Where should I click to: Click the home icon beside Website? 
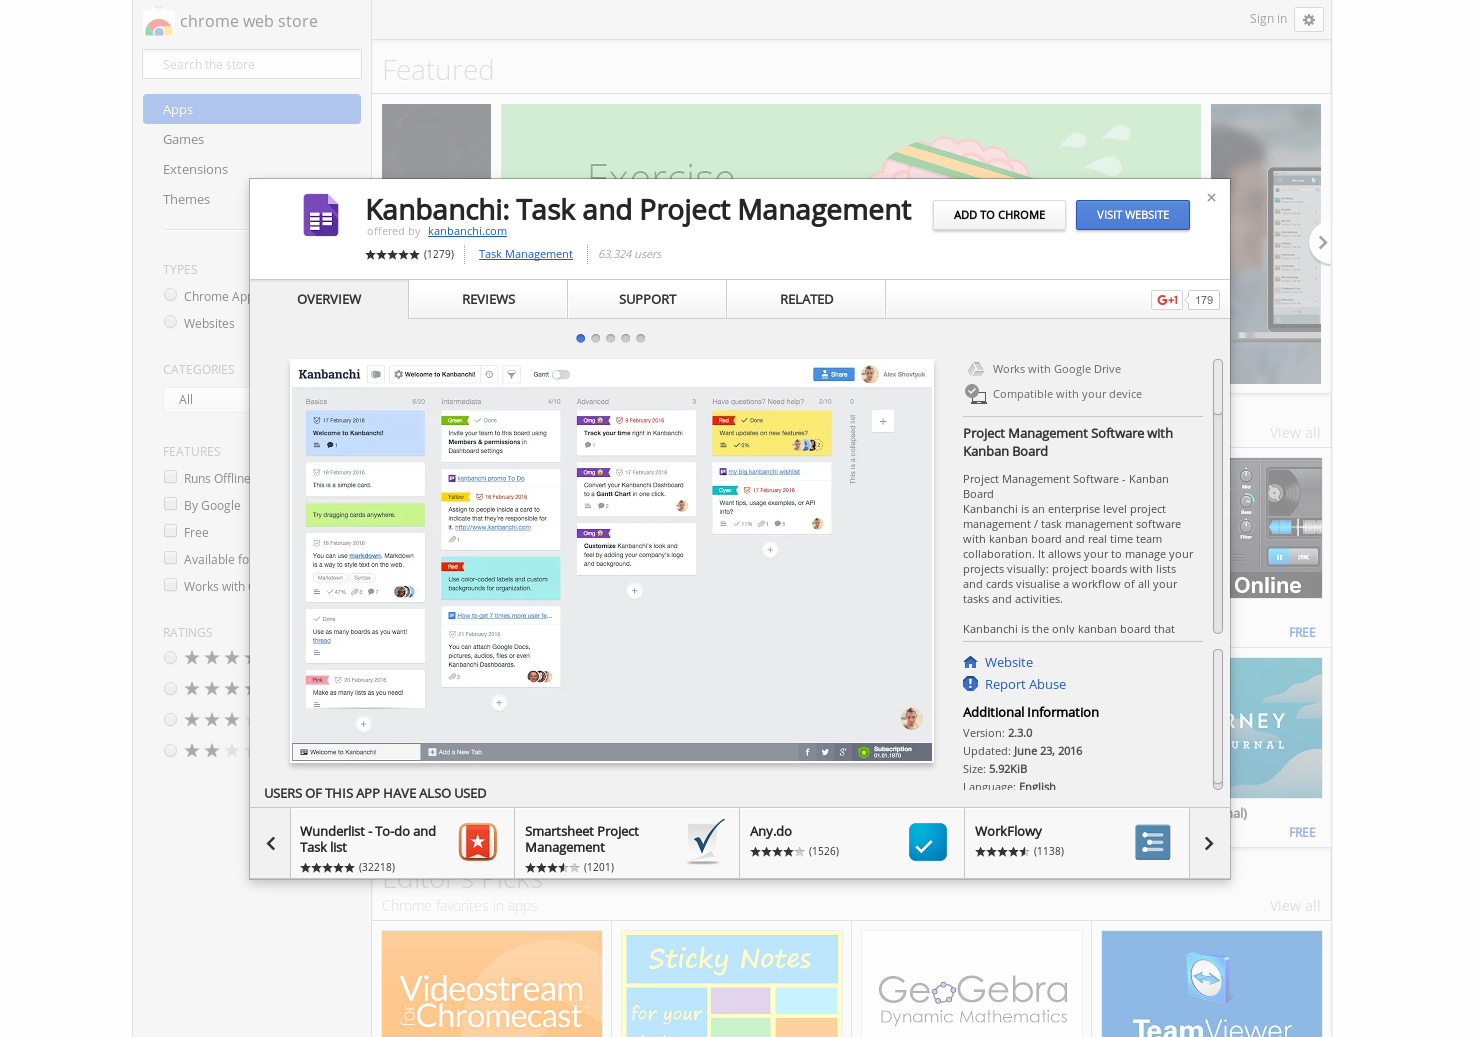tap(970, 662)
